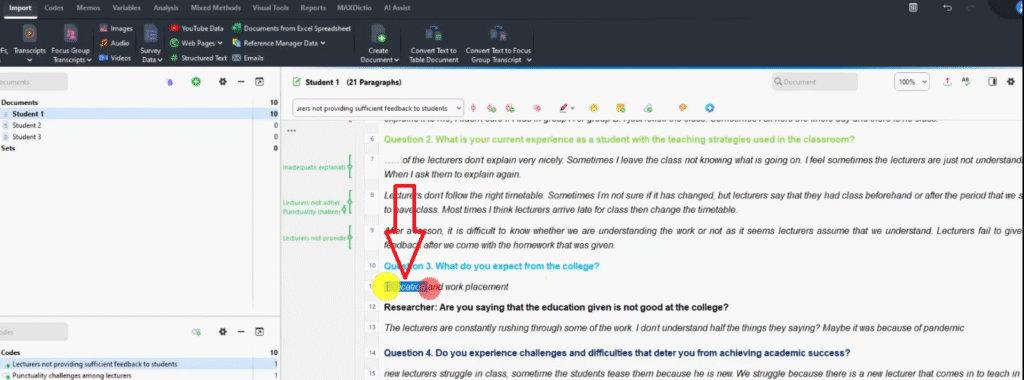The image size is (1024, 380).
Task: Click the Transcripts import icon
Action: tap(29, 33)
